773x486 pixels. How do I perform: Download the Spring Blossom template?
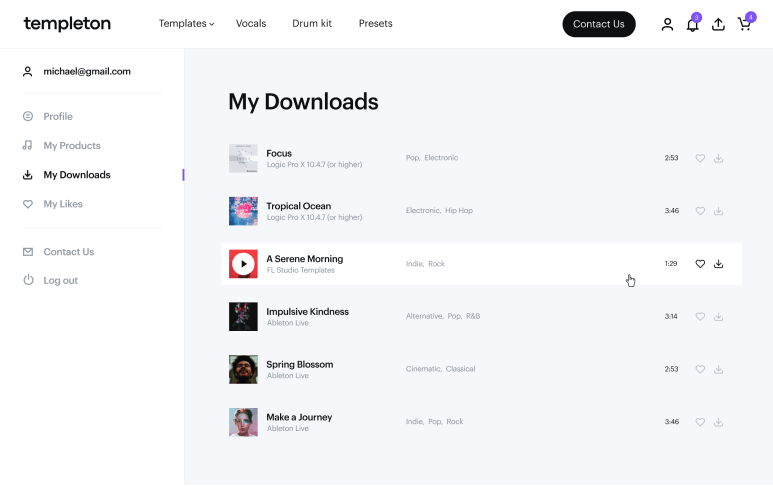pos(718,369)
